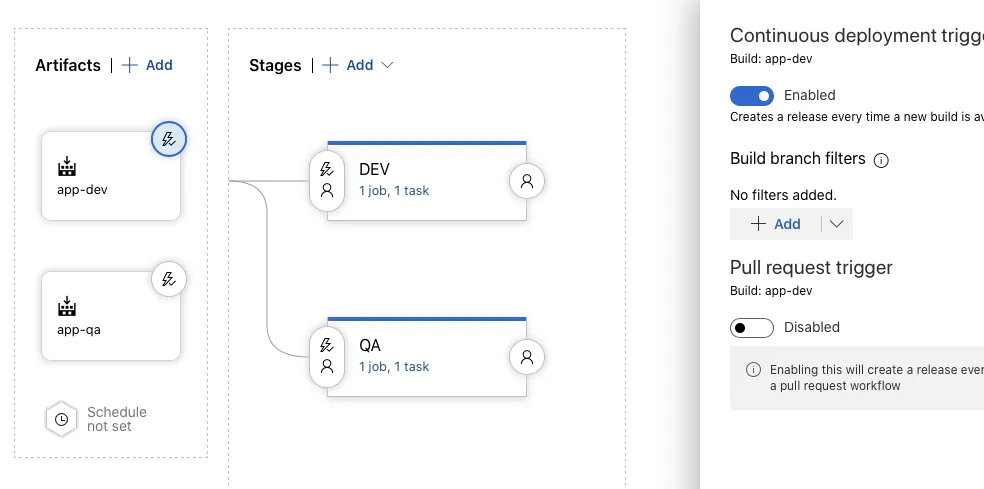Disable the continuous deployment trigger toggle

[752, 95]
